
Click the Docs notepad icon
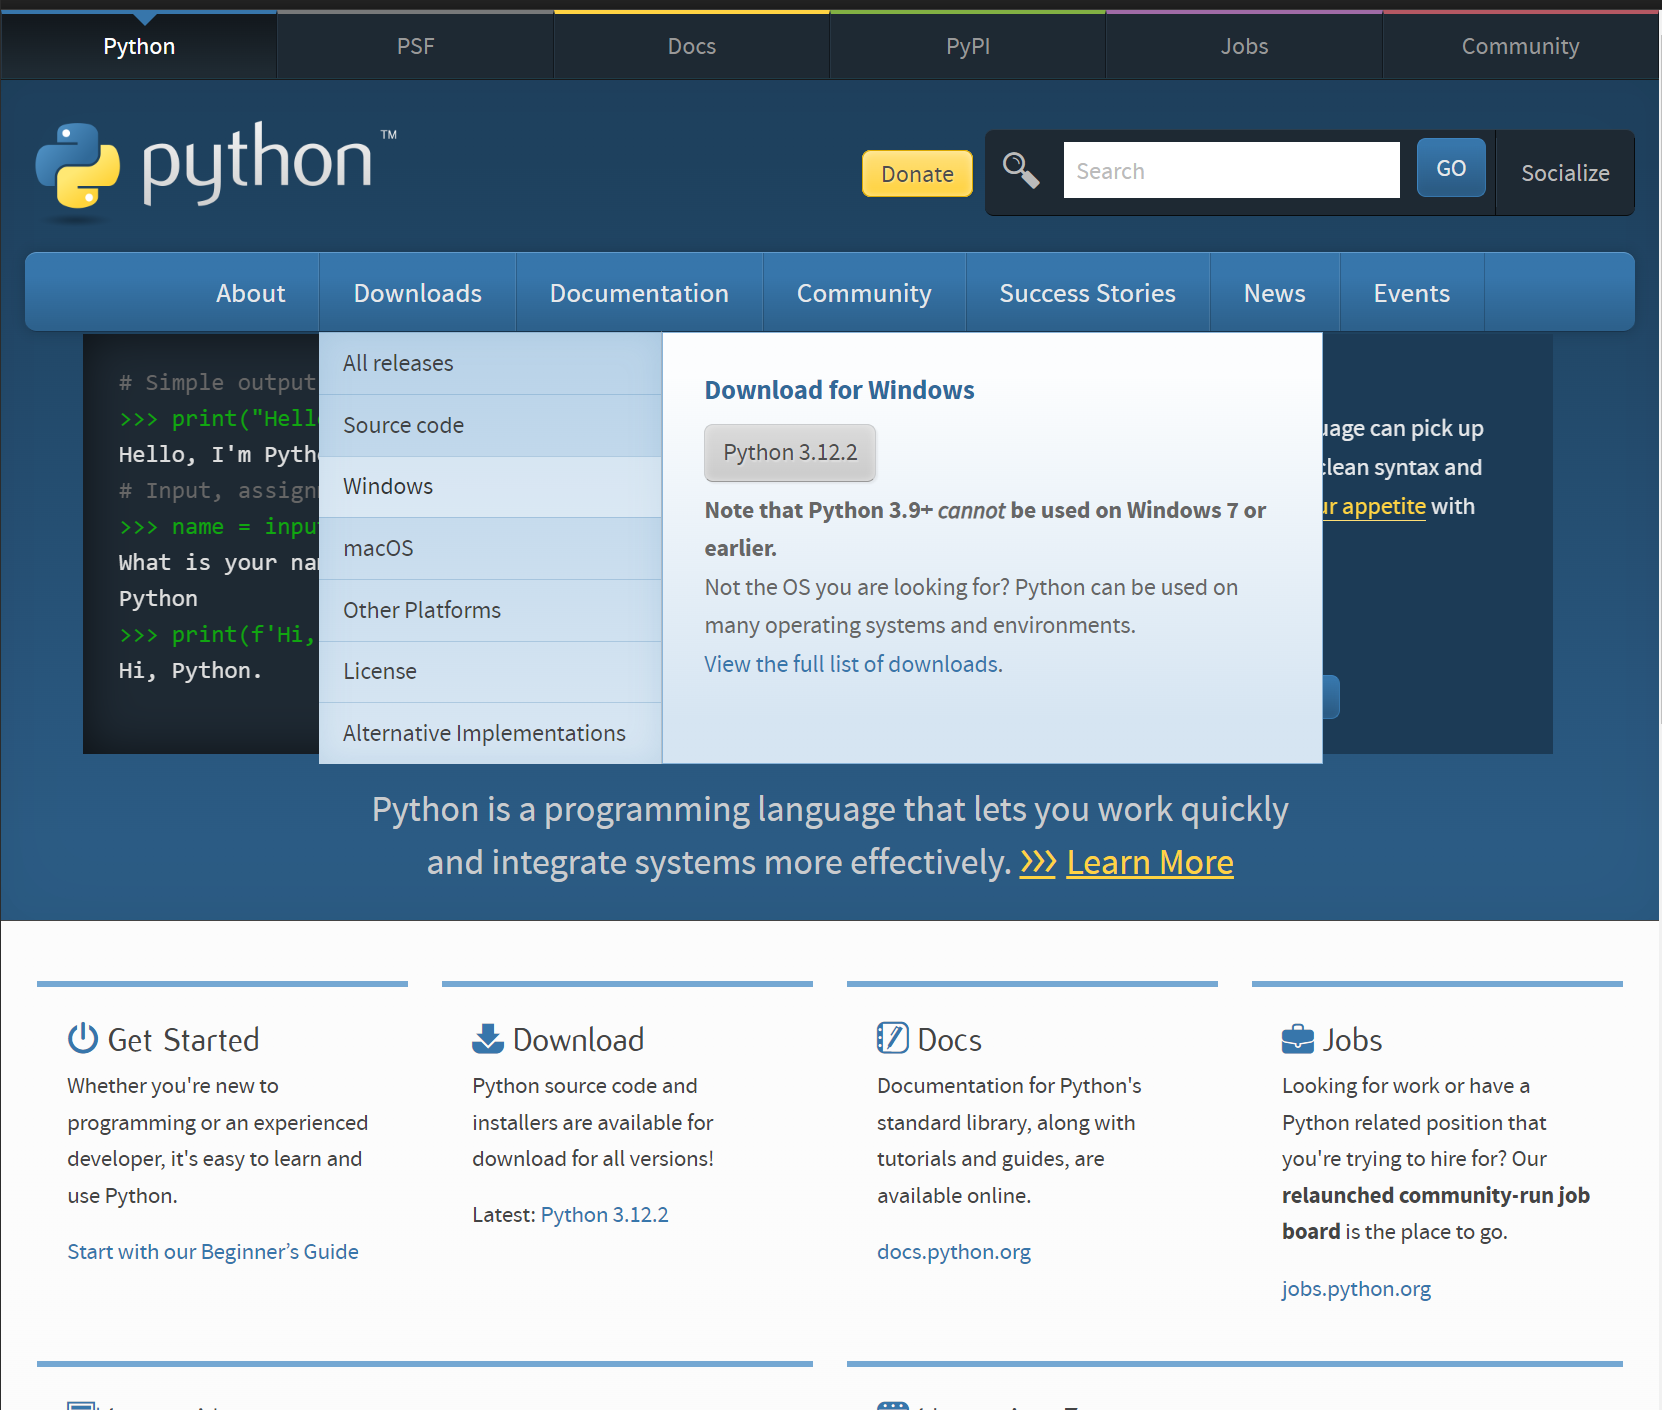click(x=892, y=1038)
